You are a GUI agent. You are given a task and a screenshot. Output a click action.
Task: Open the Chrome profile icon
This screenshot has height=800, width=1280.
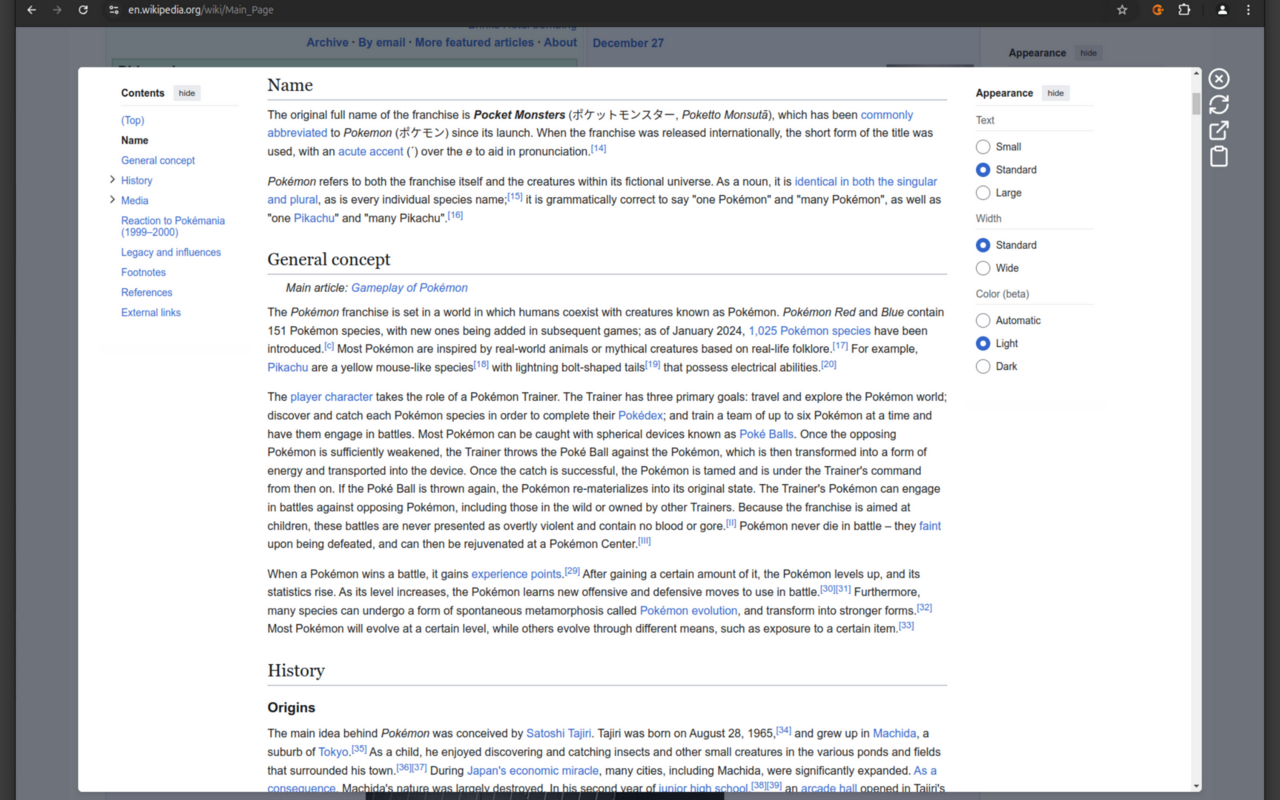[1222, 10]
